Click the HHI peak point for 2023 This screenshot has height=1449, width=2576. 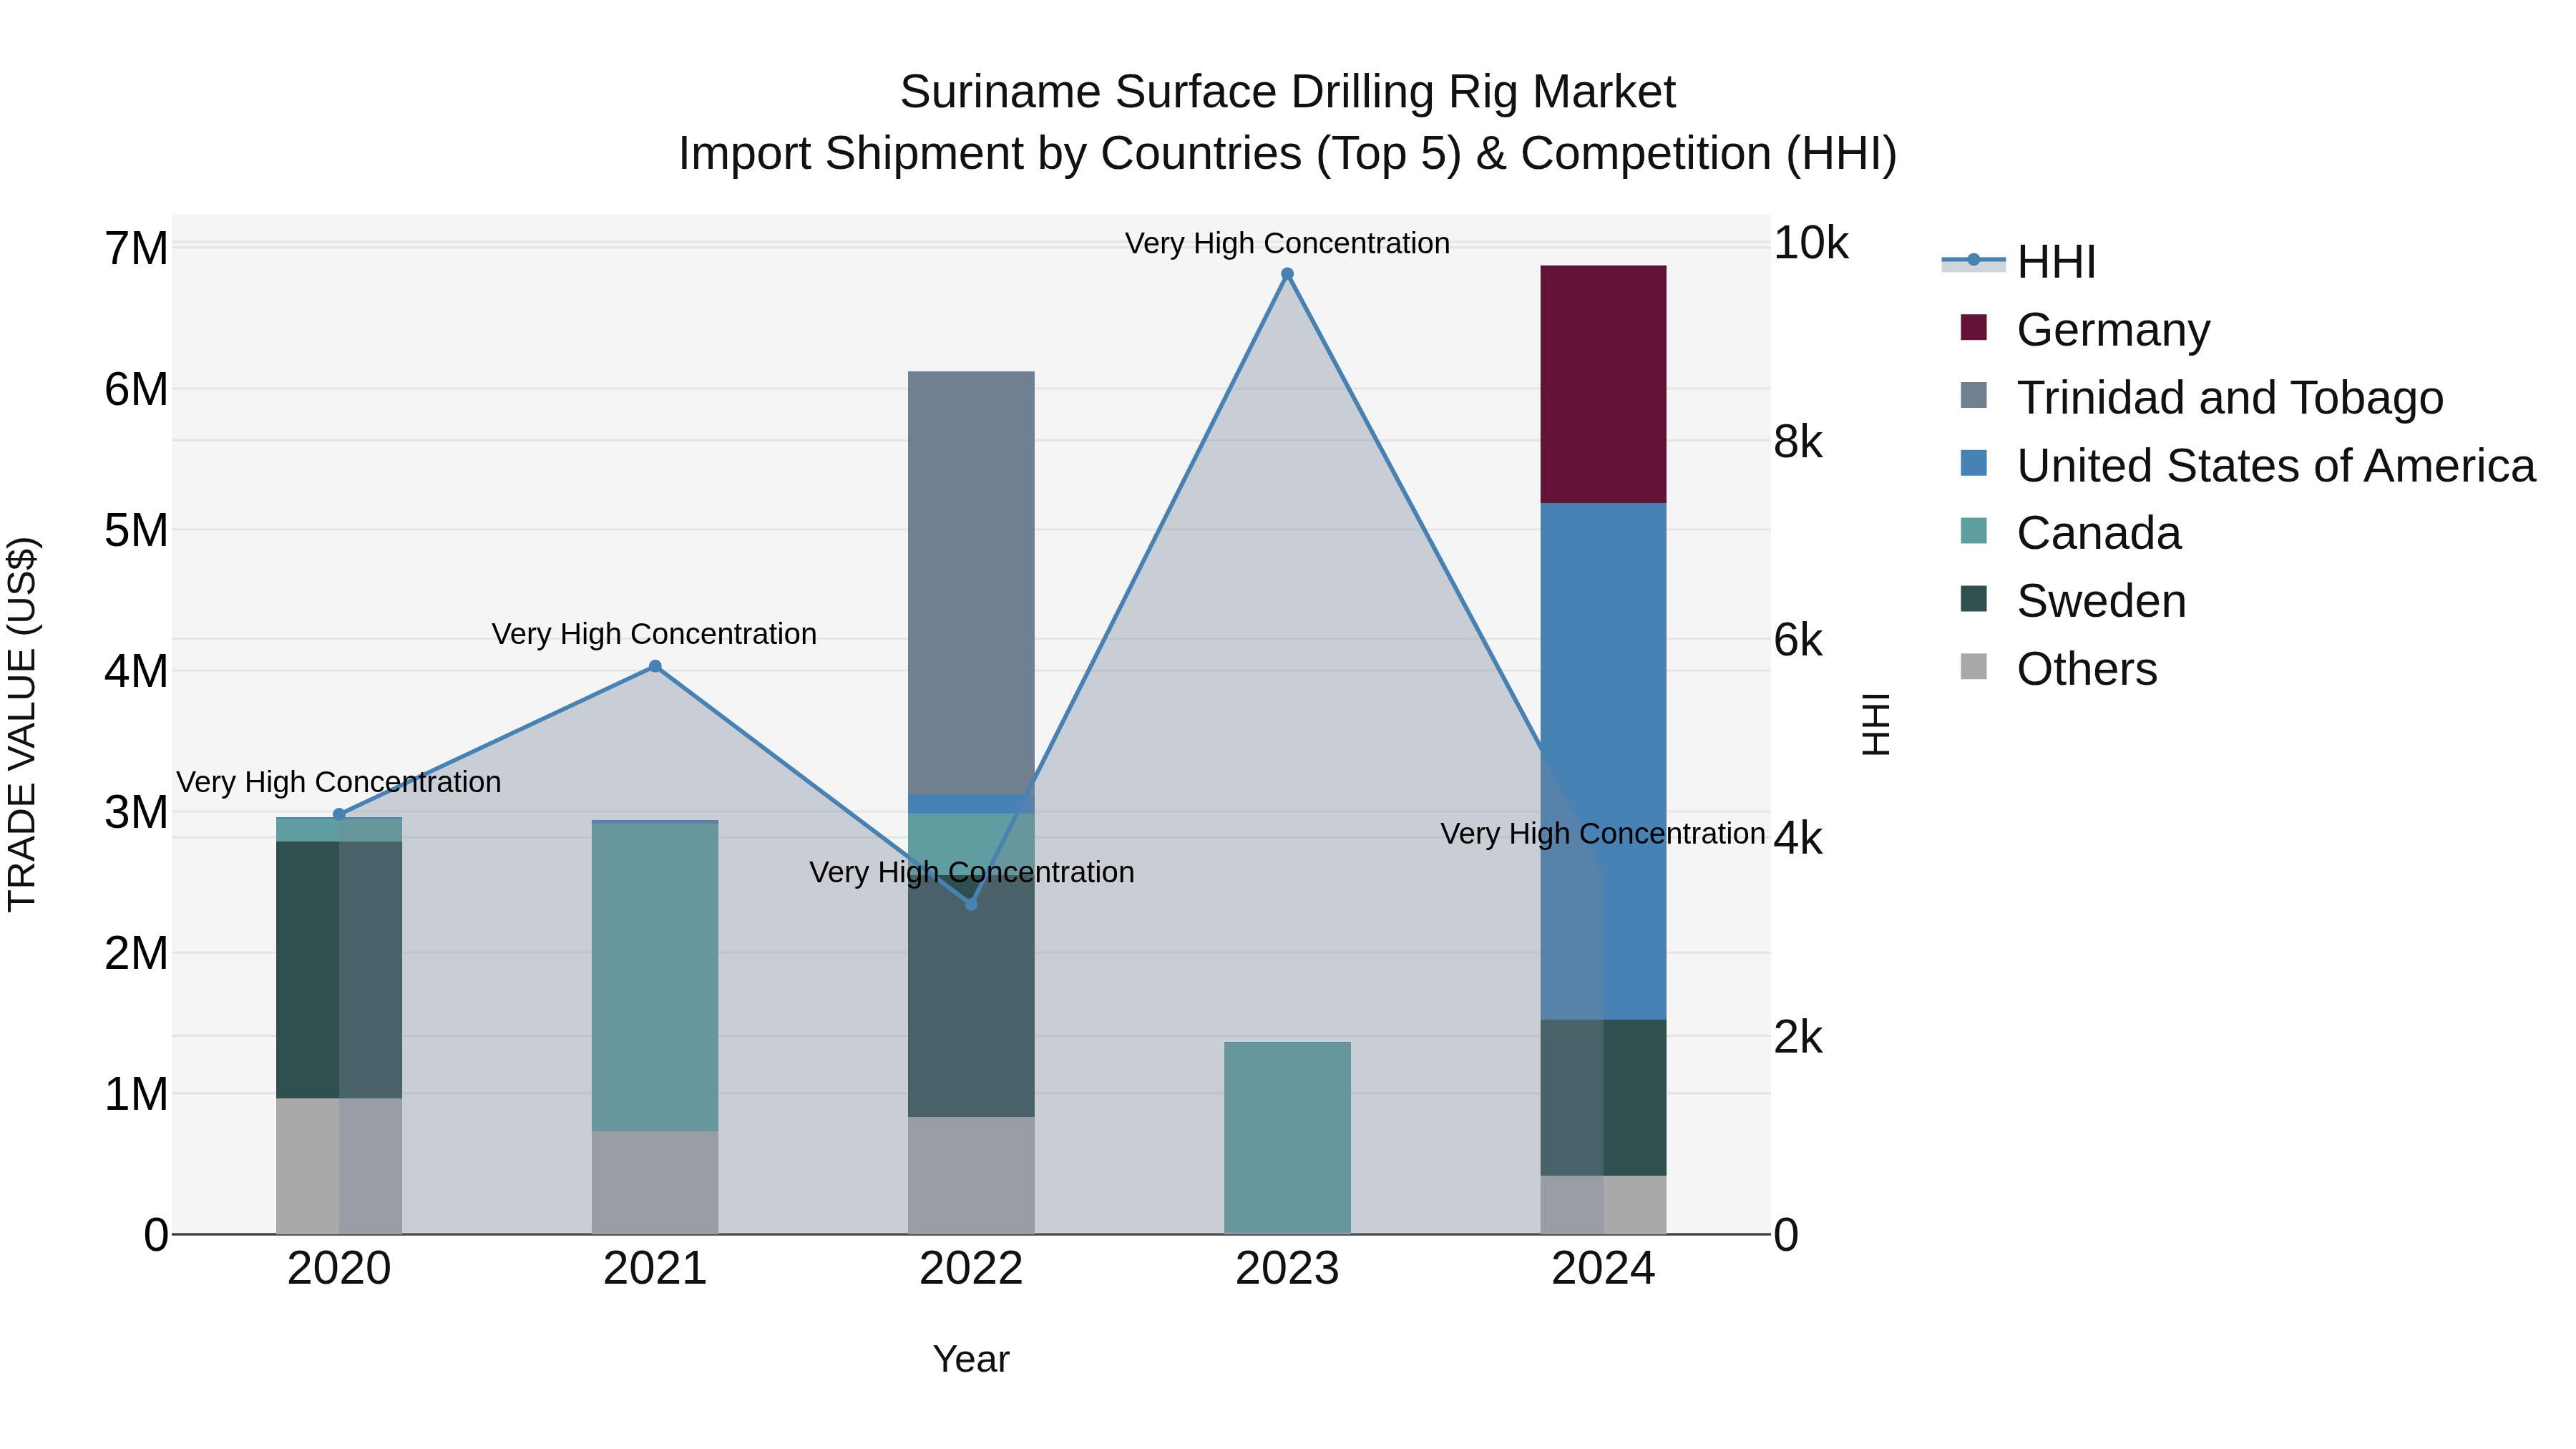tap(1287, 274)
